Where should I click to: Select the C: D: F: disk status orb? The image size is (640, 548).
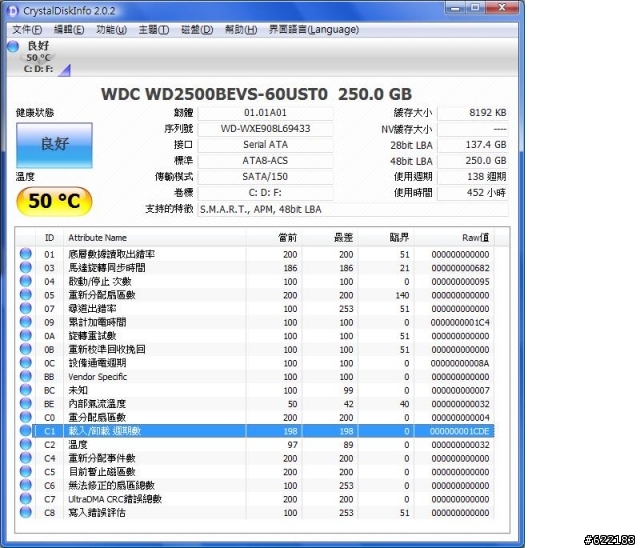13,46
